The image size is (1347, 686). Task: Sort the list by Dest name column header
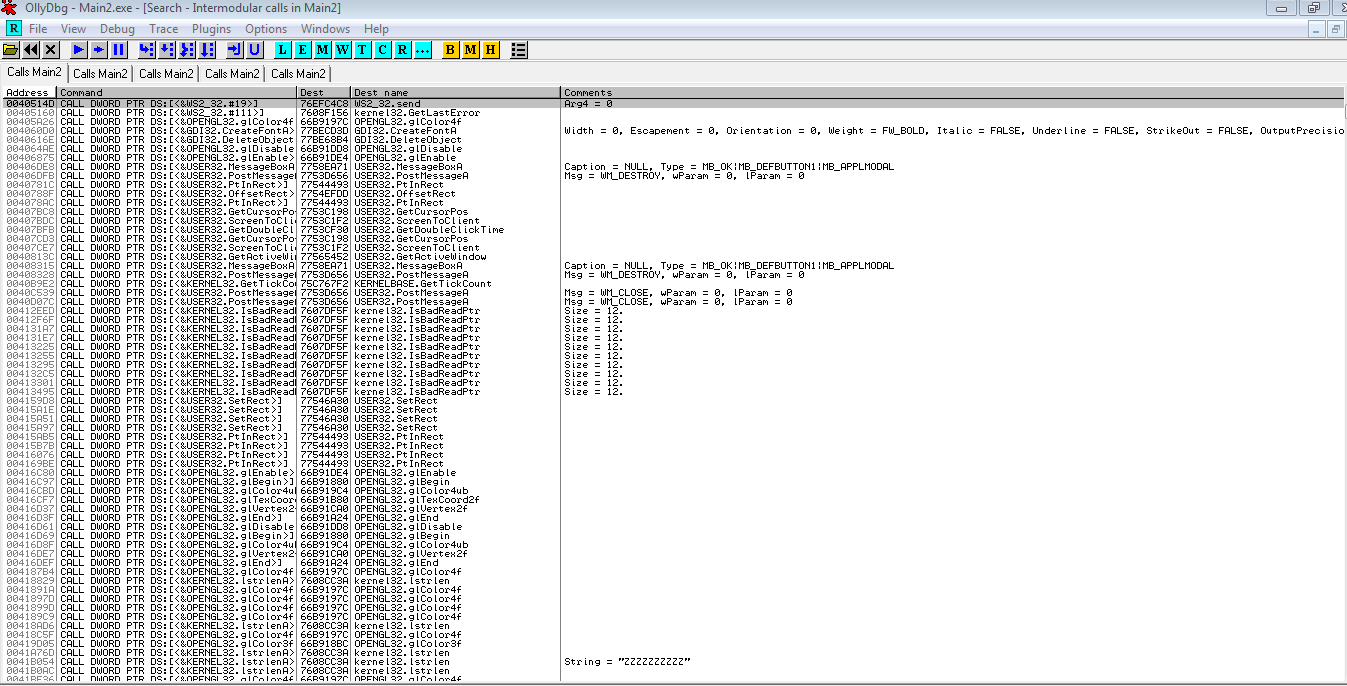(x=455, y=92)
